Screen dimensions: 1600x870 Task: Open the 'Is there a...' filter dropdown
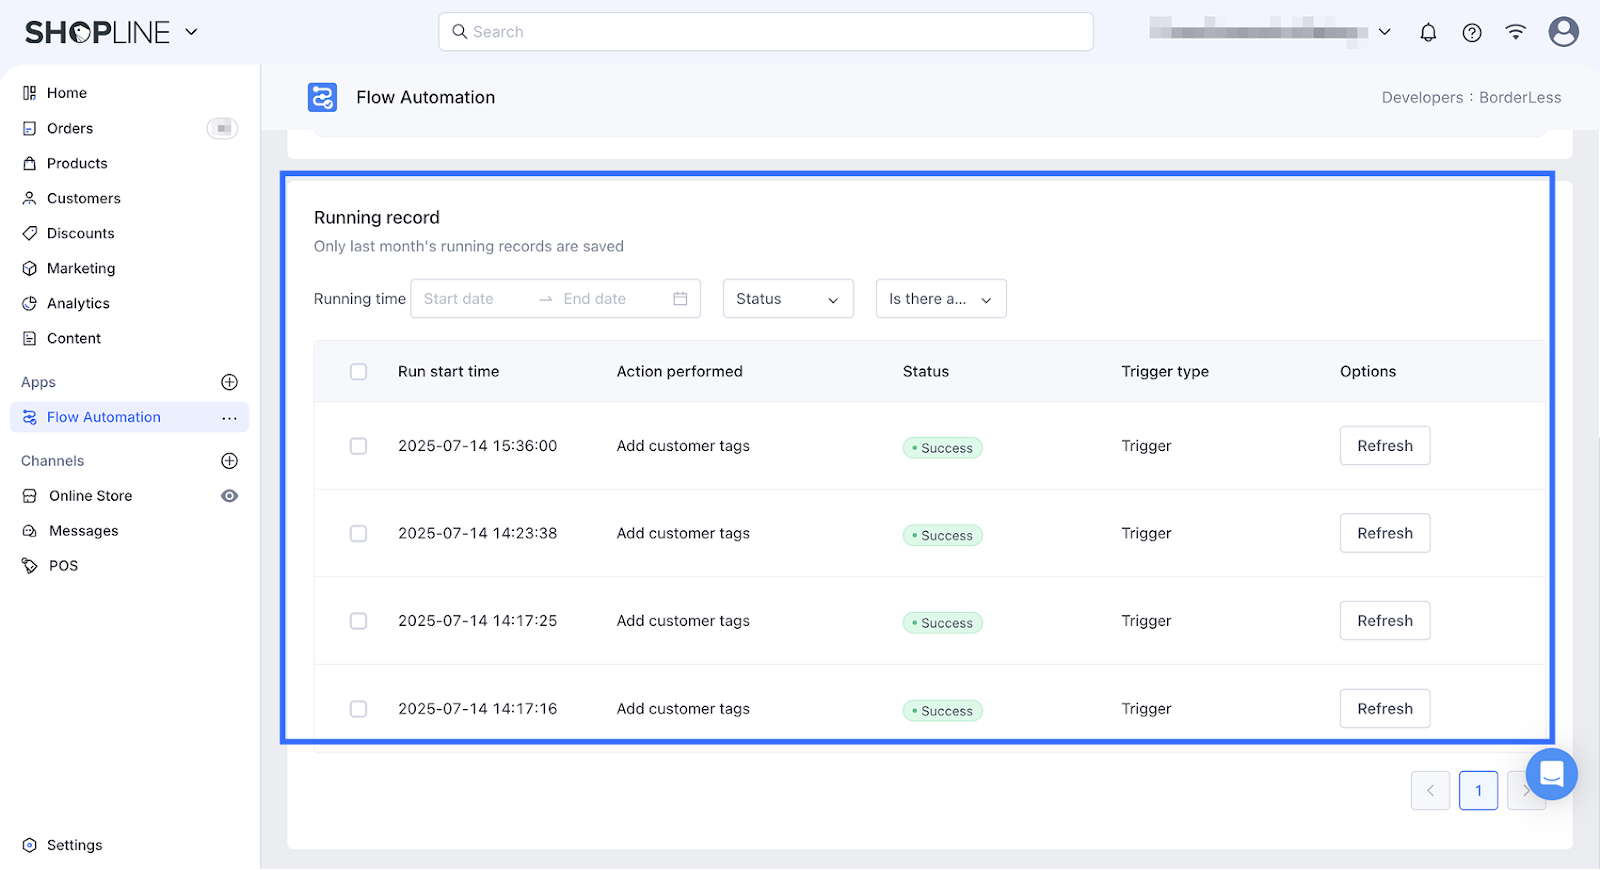click(940, 299)
